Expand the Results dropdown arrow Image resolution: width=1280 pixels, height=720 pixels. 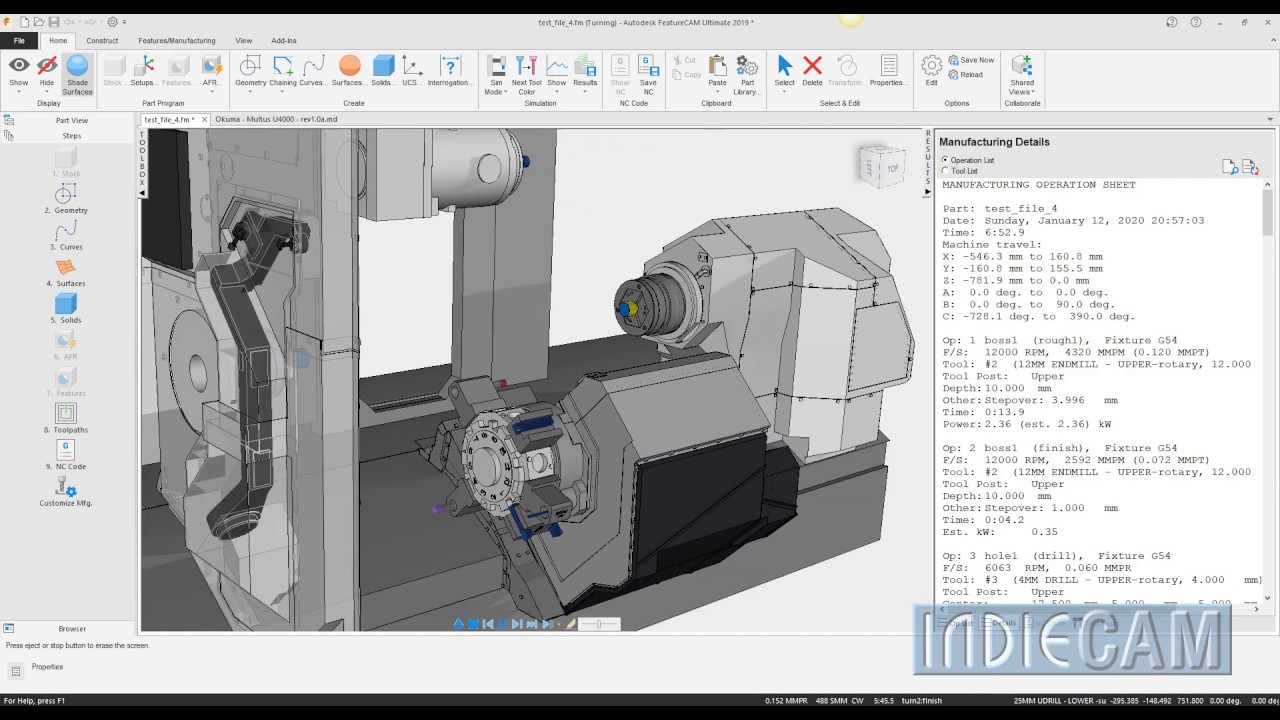click(585, 92)
